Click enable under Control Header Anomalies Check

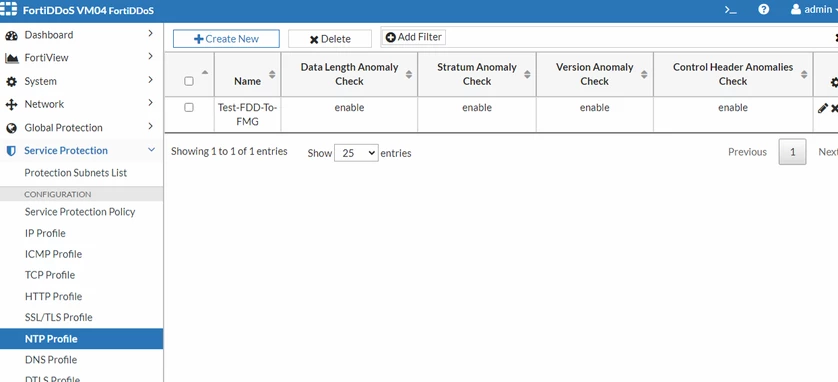click(733, 107)
